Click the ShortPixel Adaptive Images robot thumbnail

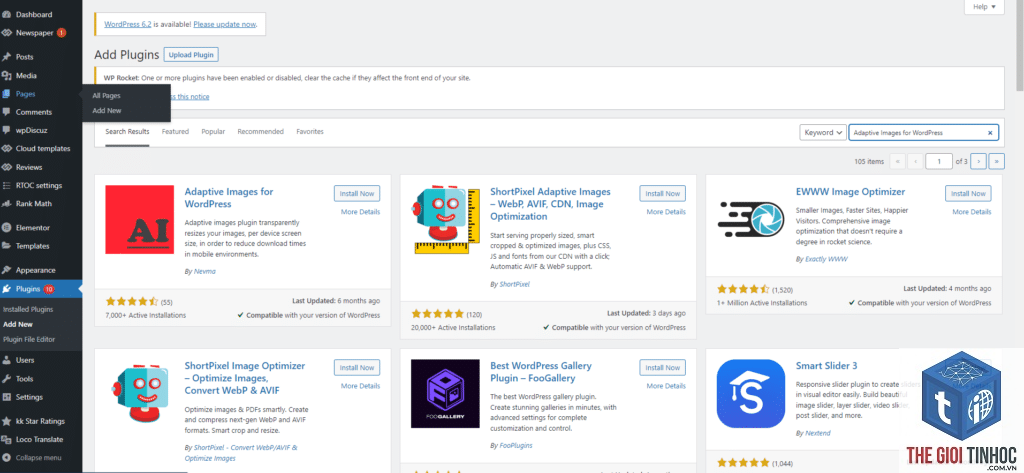445,220
